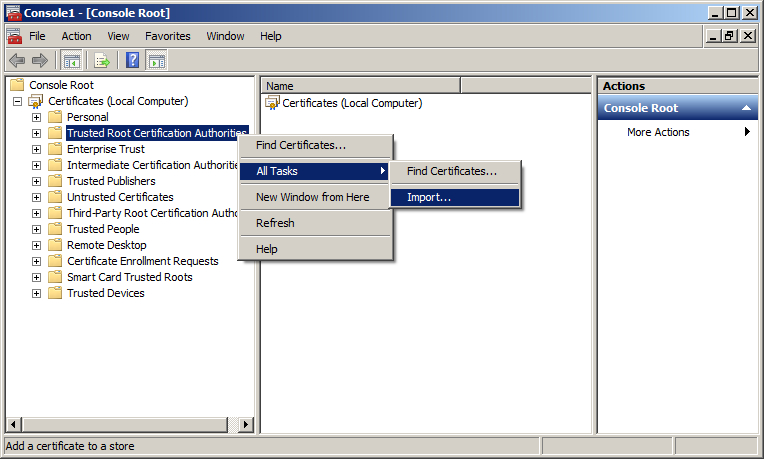The width and height of the screenshot is (764, 459).
Task: Open the Action menu in menu bar
Action: 76,36
